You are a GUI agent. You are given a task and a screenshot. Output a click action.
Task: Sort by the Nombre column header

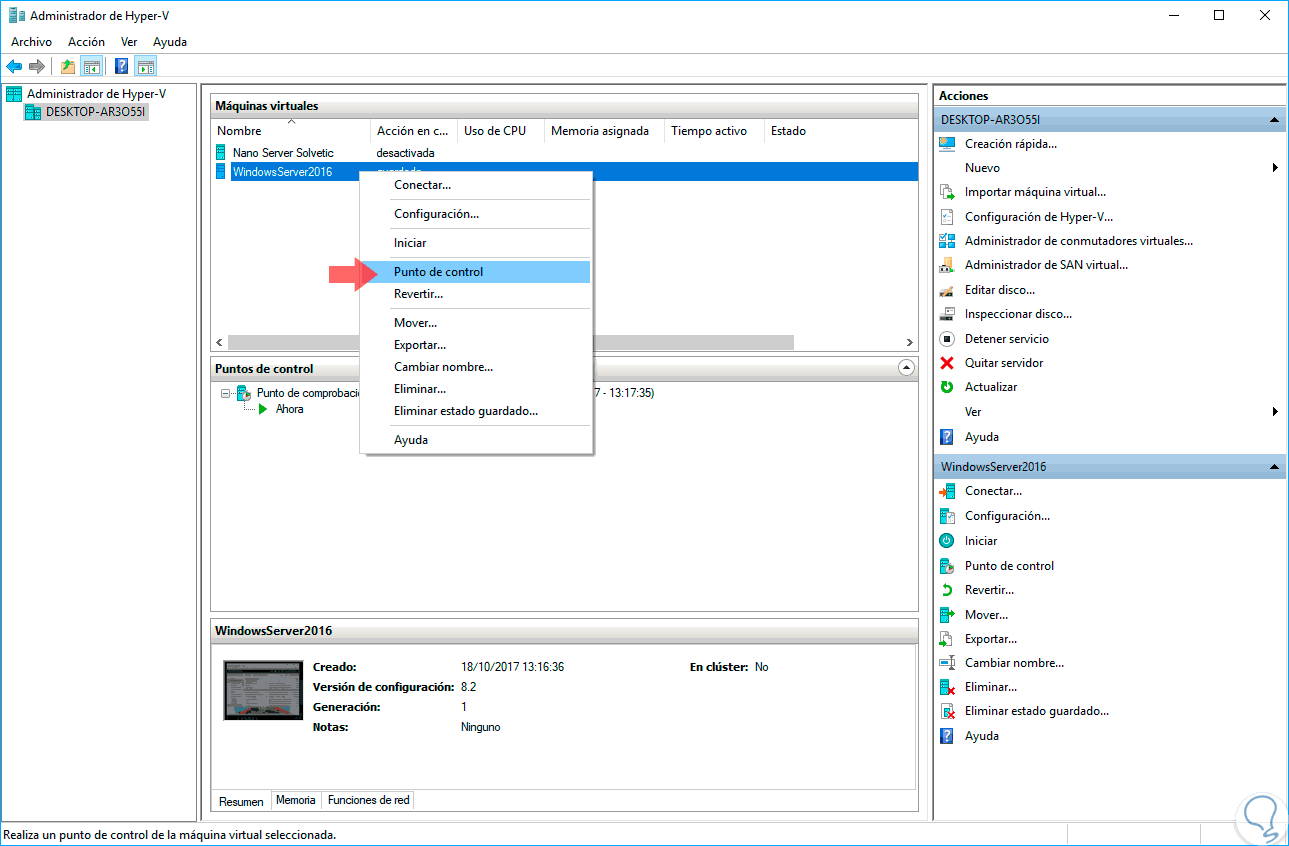coord(291,131)
